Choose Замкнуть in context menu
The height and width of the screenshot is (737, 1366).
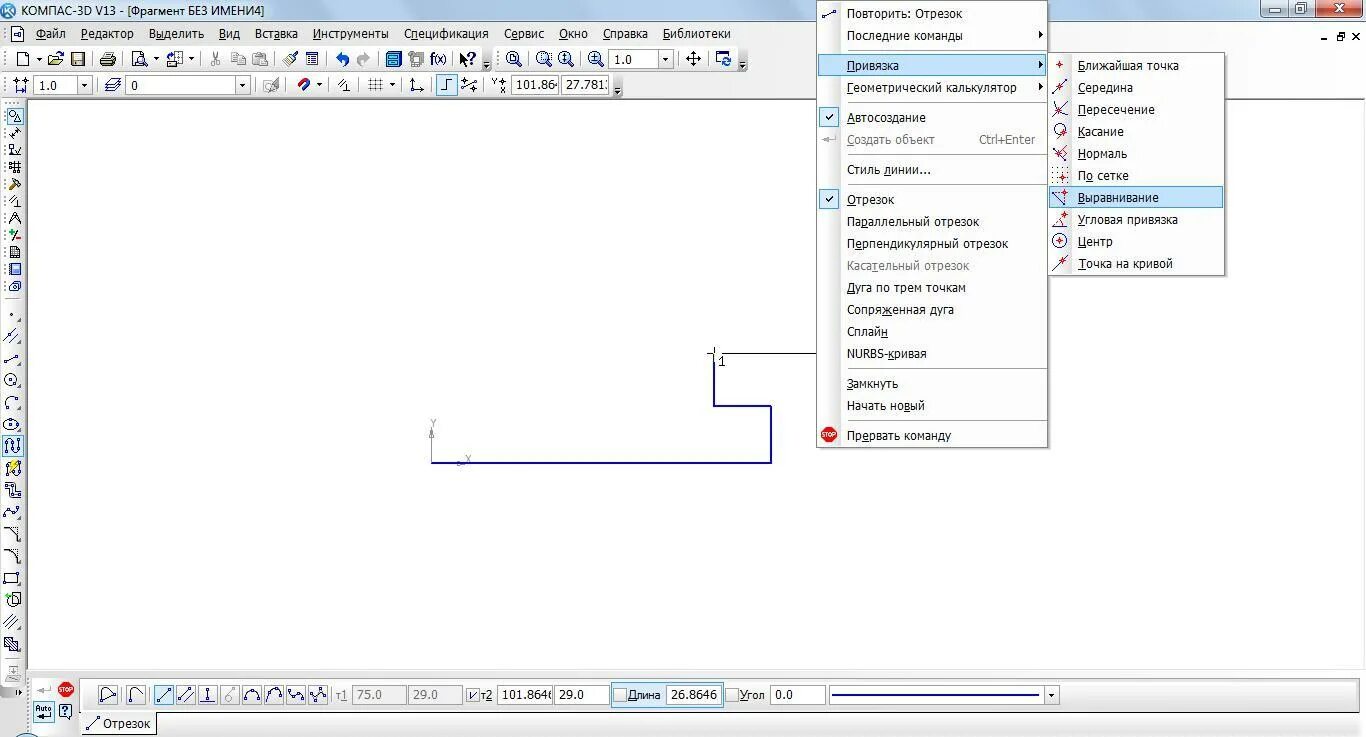click(x=932, y=384)
